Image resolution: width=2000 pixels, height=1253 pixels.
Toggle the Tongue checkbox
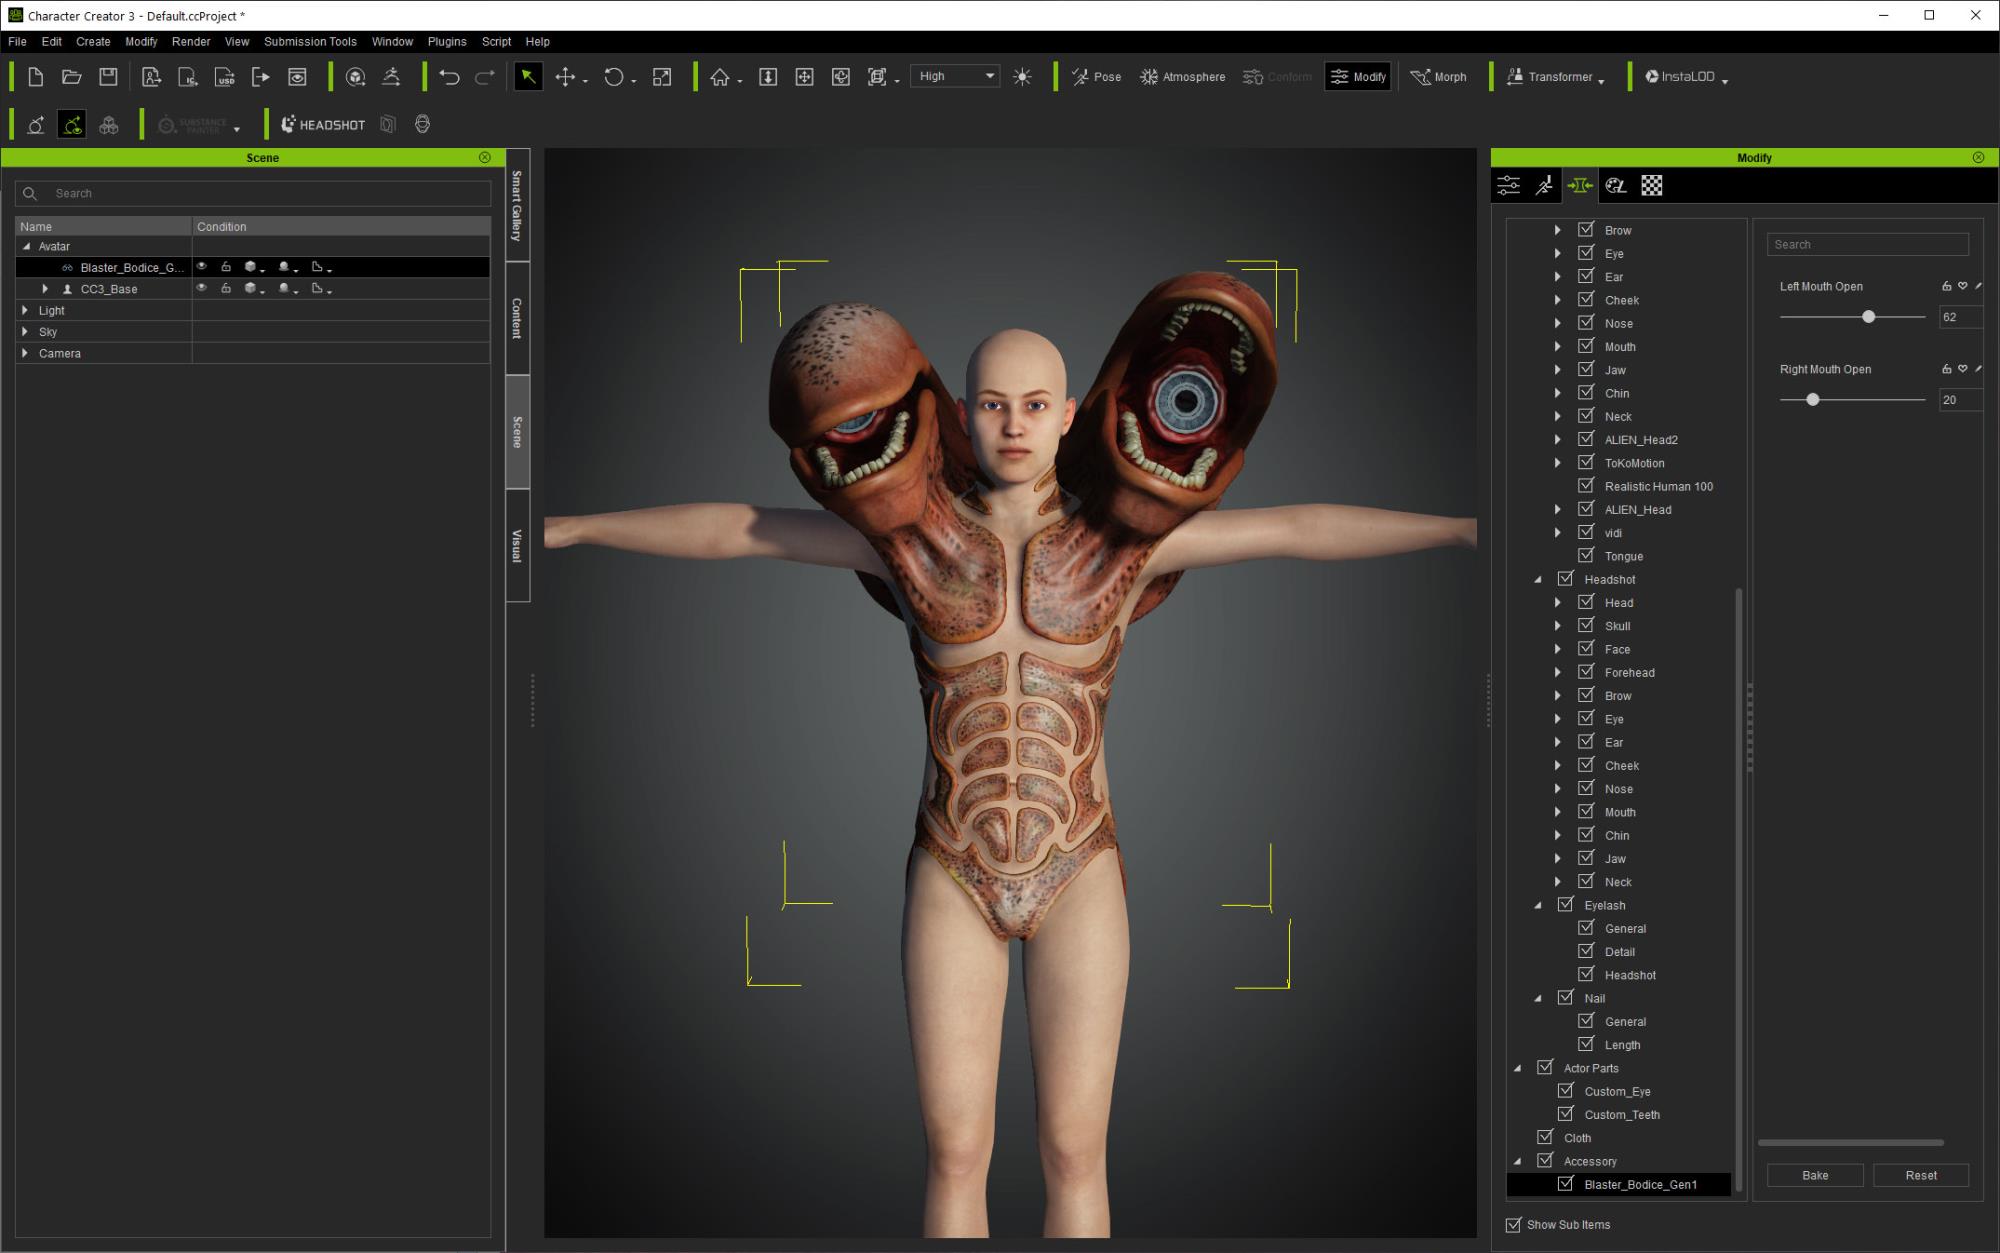click(1586, 555)
